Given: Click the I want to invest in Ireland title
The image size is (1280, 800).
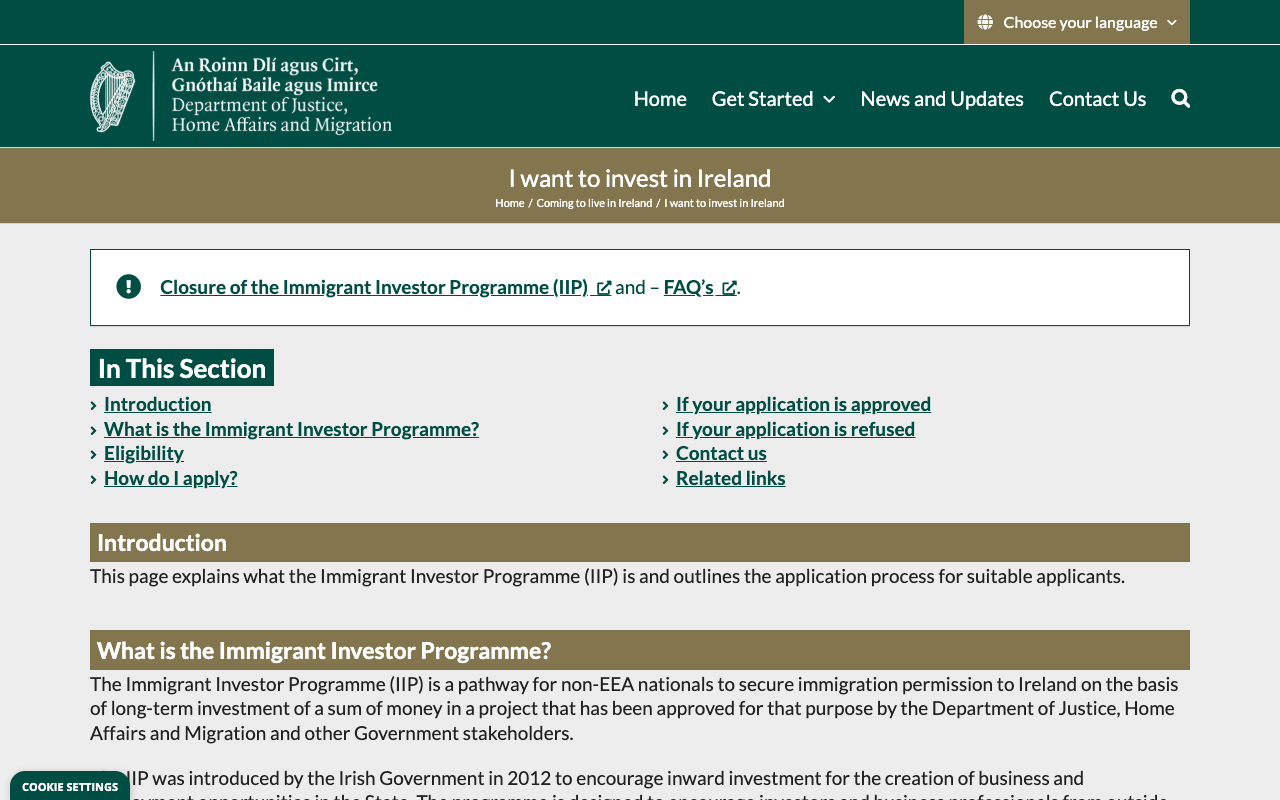Looking at the screenshot, I should 640,178.
